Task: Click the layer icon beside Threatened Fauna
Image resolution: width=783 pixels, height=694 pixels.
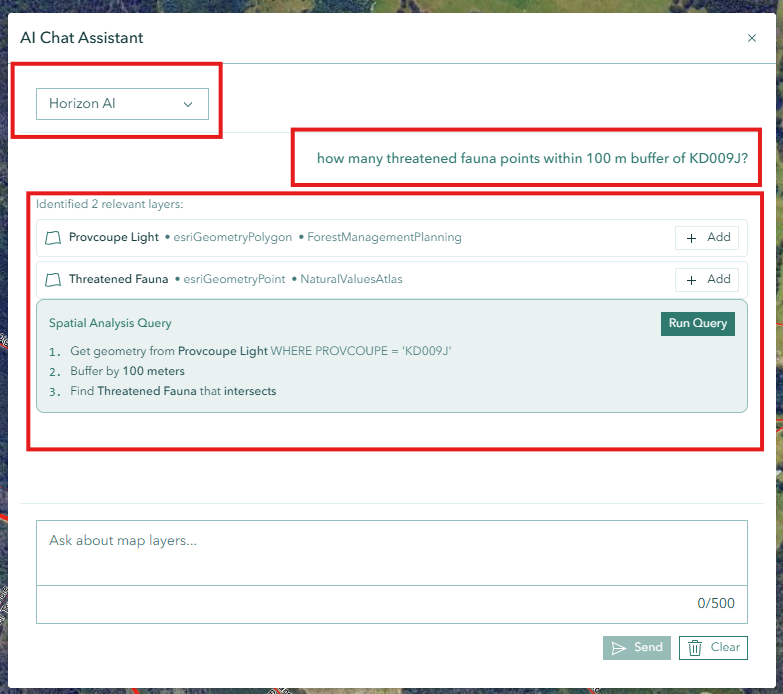Action: coord(54,280)
